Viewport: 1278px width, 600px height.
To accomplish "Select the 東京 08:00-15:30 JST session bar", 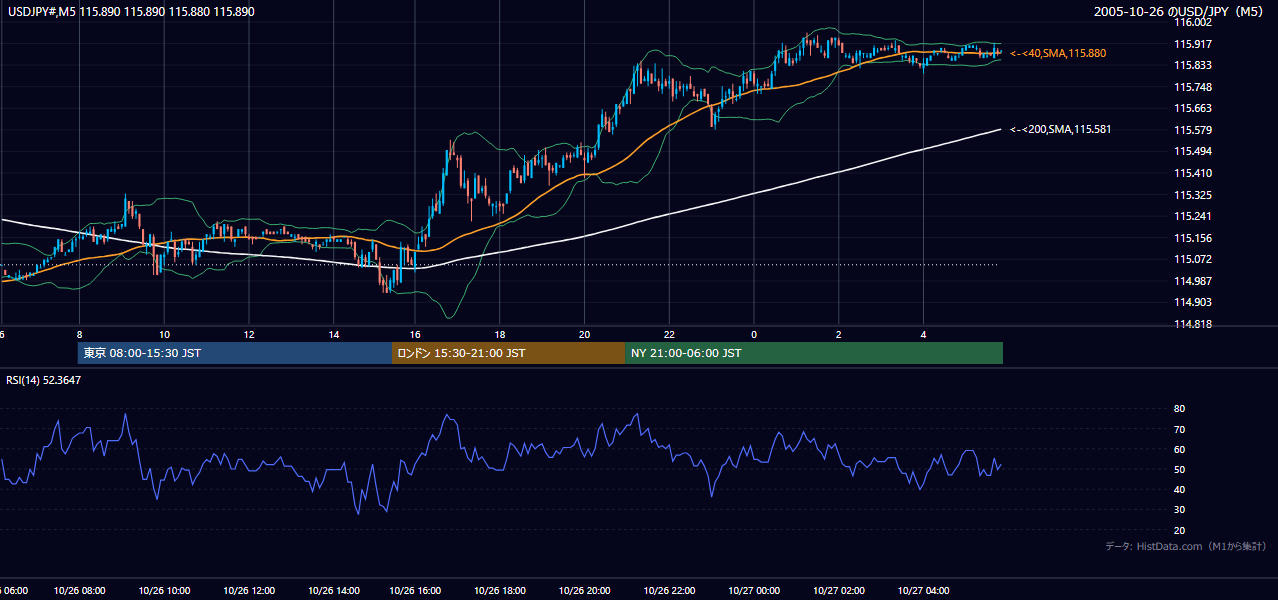I will (234, 353).
